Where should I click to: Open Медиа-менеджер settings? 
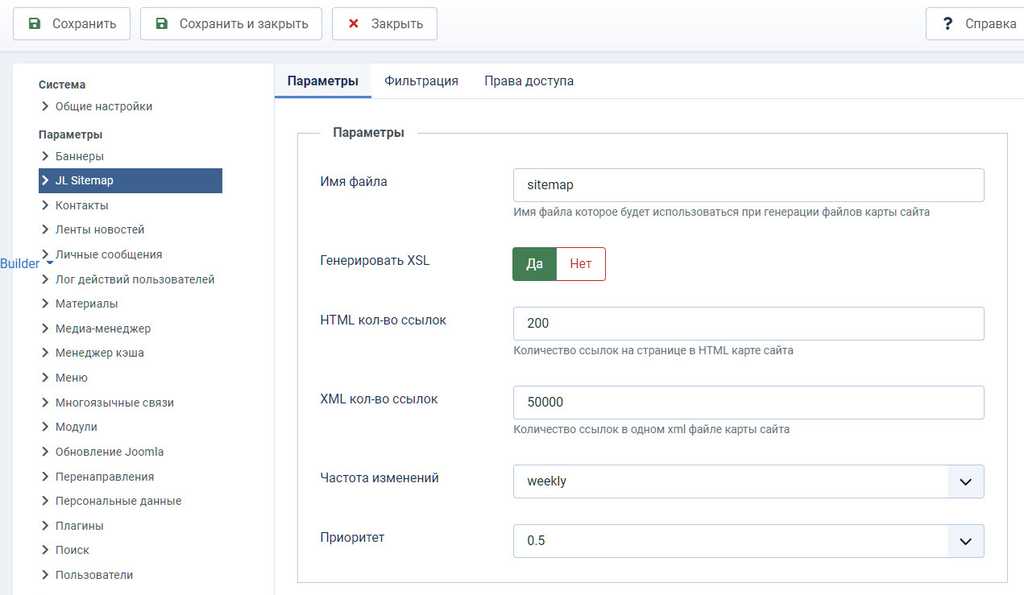(x=103, y=329)
